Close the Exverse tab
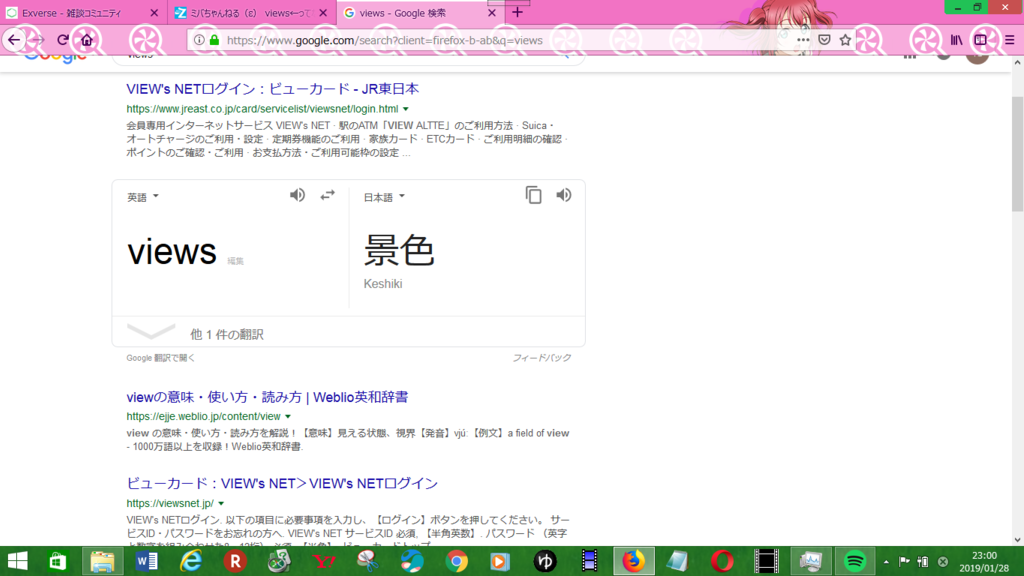 click(x=154, y=13)
